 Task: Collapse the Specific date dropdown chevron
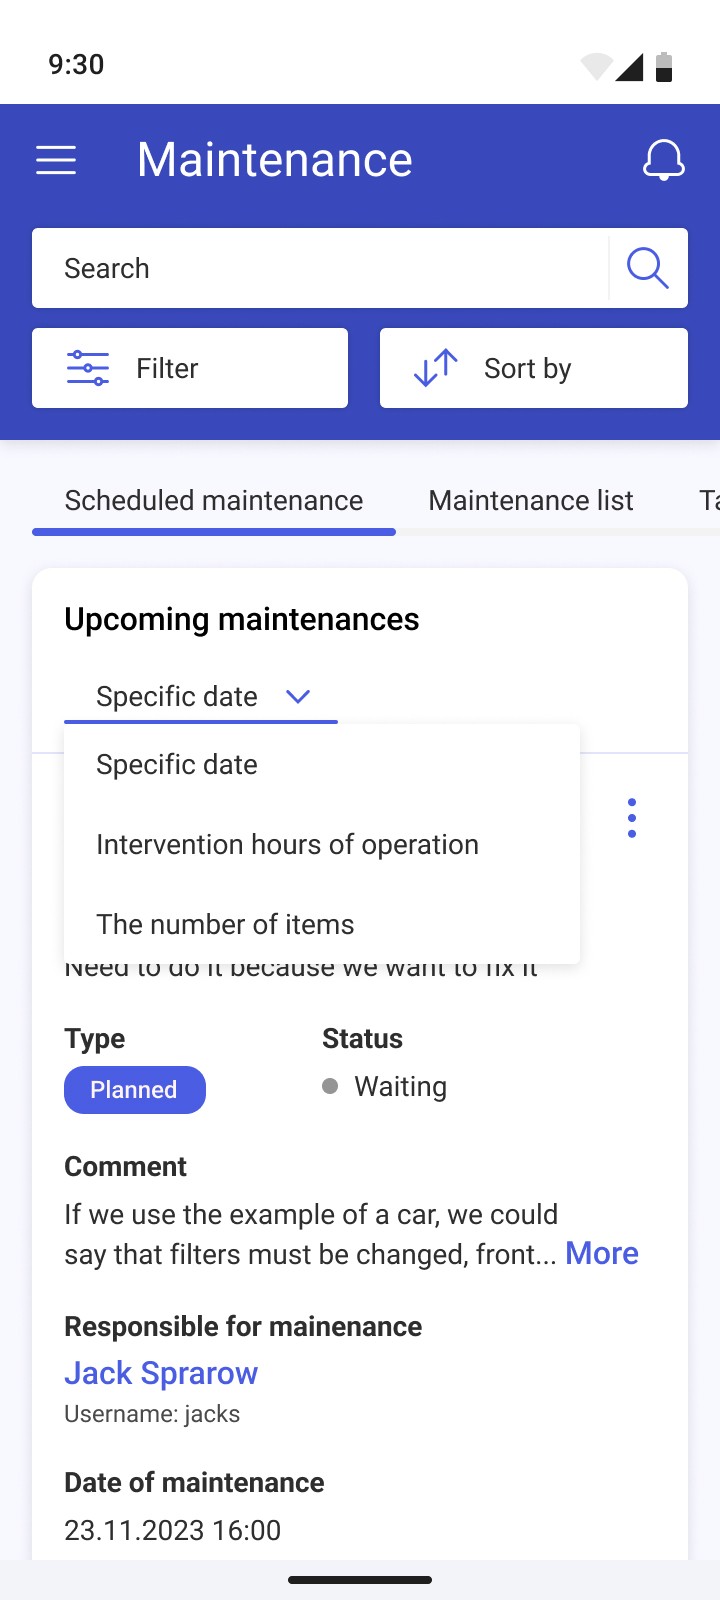coord(298,696)
